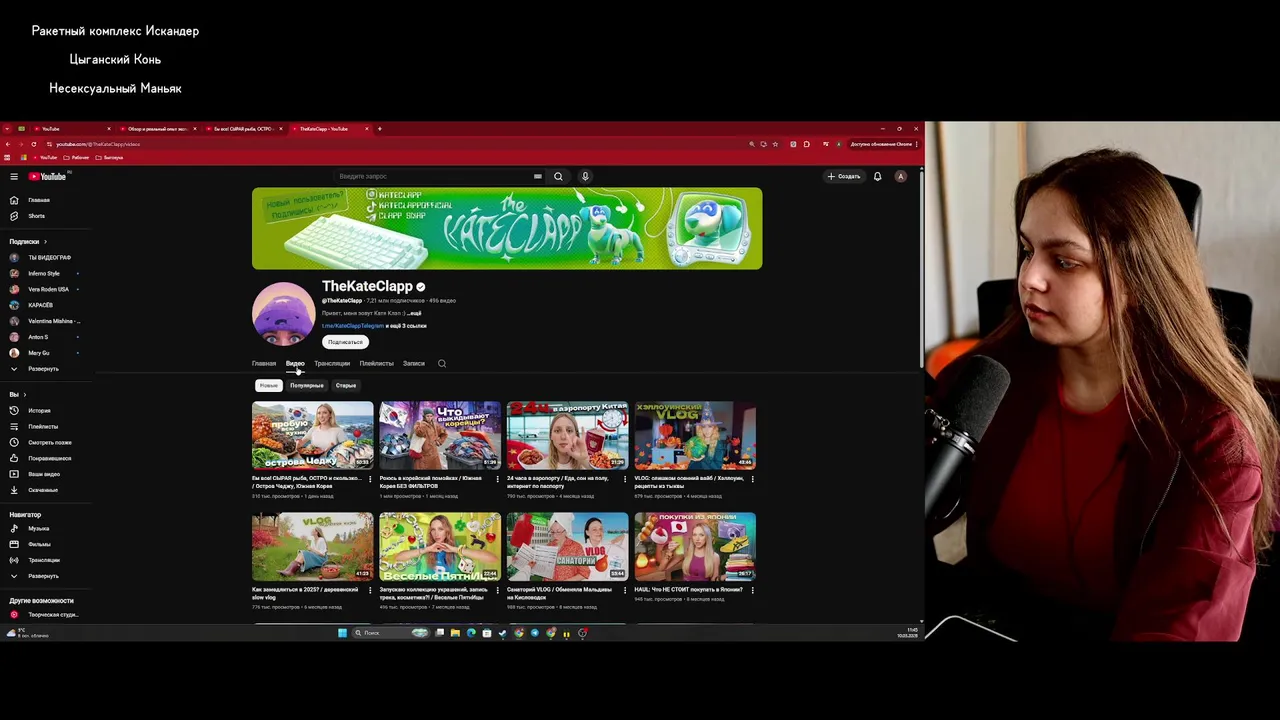The width and height of the screenshot is (1280, 720).
Task: Open notifications bell
Action: coord(877,176)
